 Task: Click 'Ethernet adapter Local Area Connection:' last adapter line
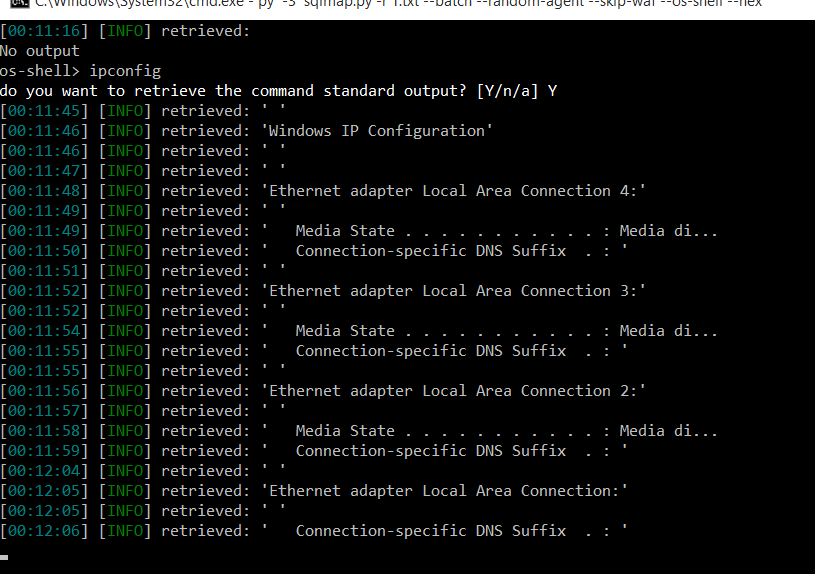coord(445,491)
